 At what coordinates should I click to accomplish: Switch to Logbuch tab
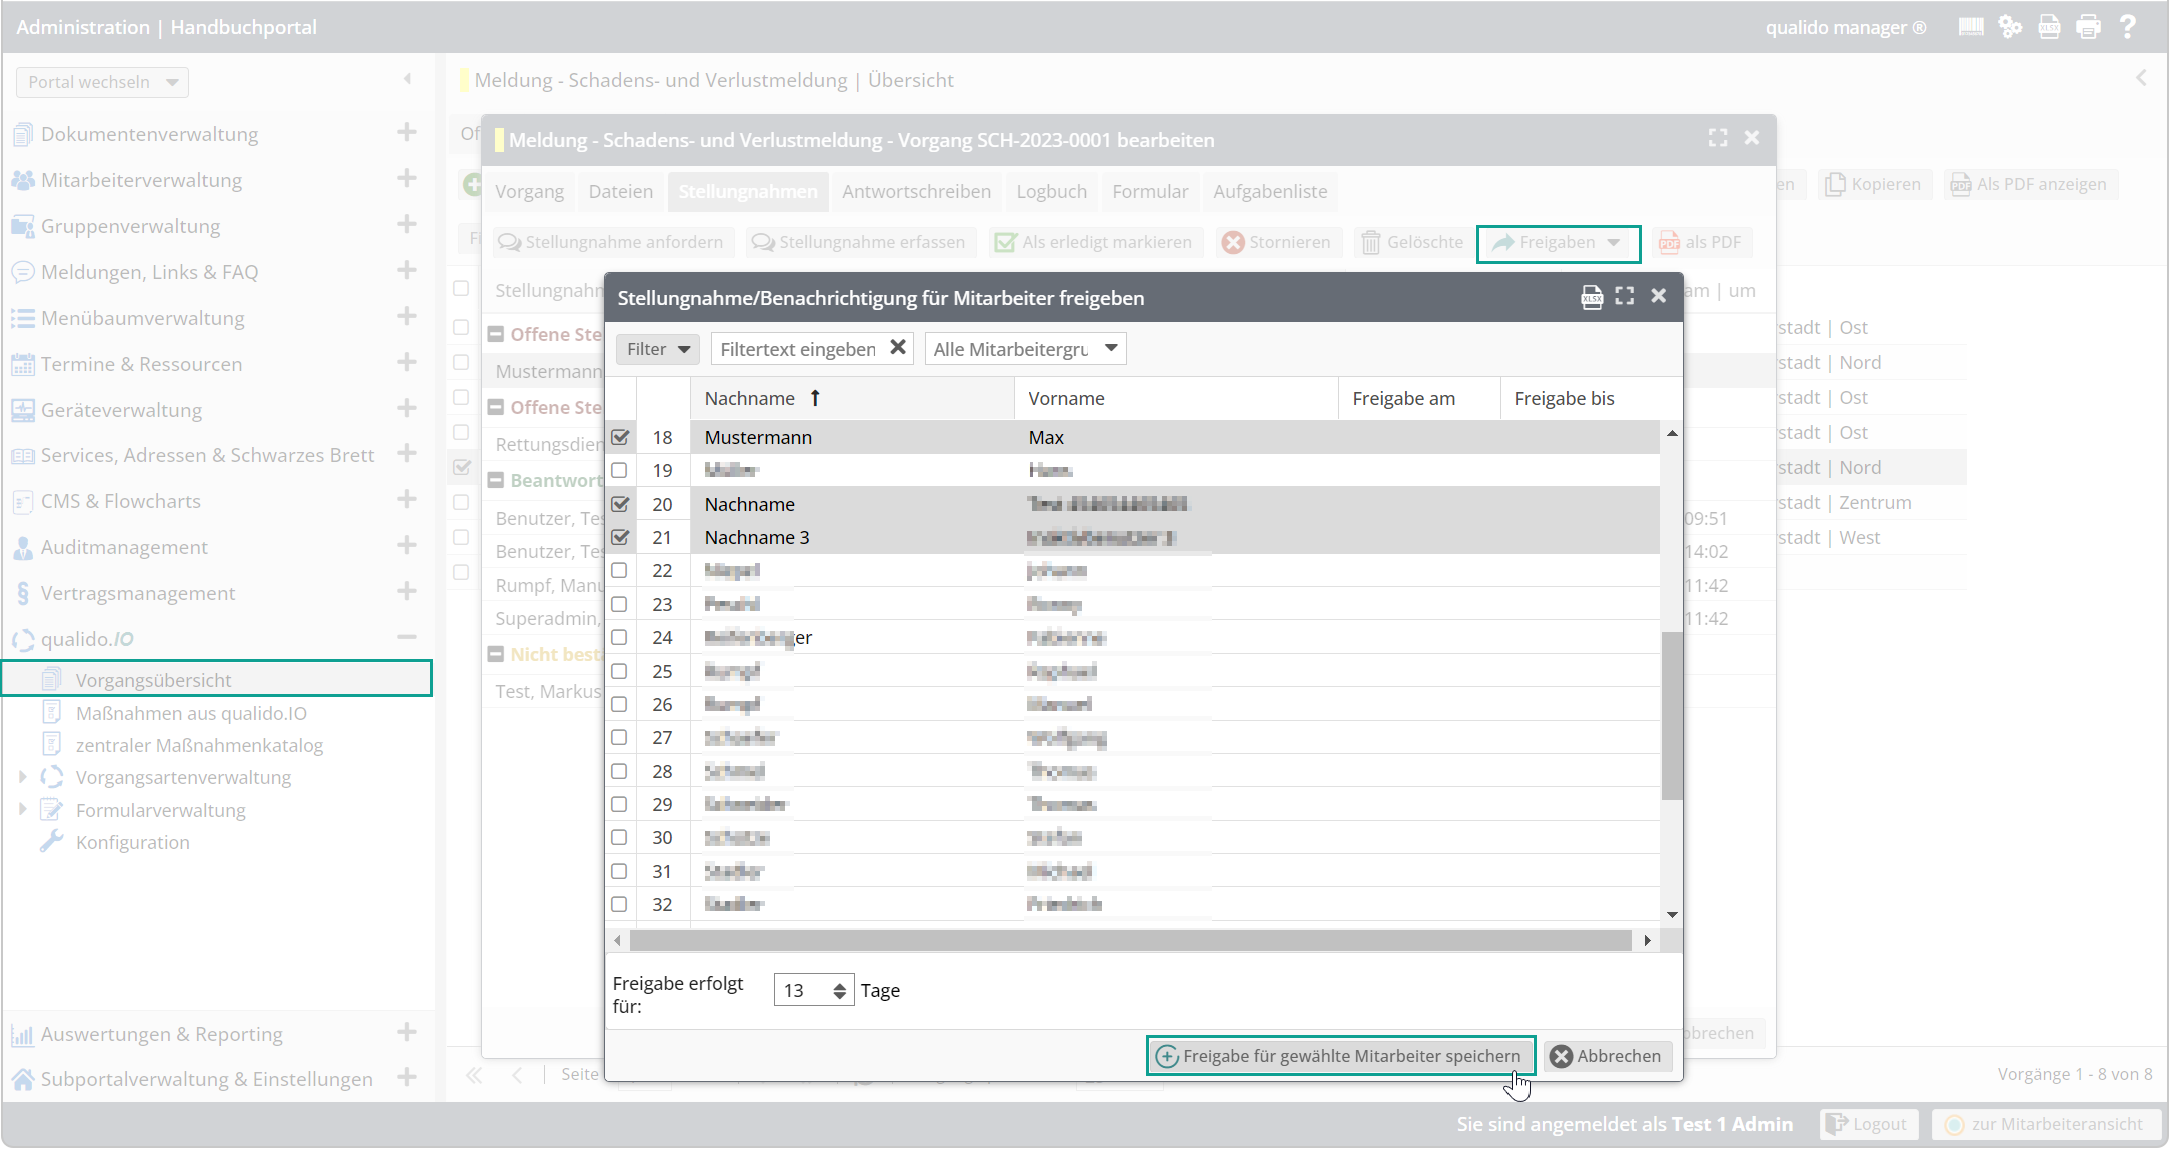click(x=1051, y=191)
